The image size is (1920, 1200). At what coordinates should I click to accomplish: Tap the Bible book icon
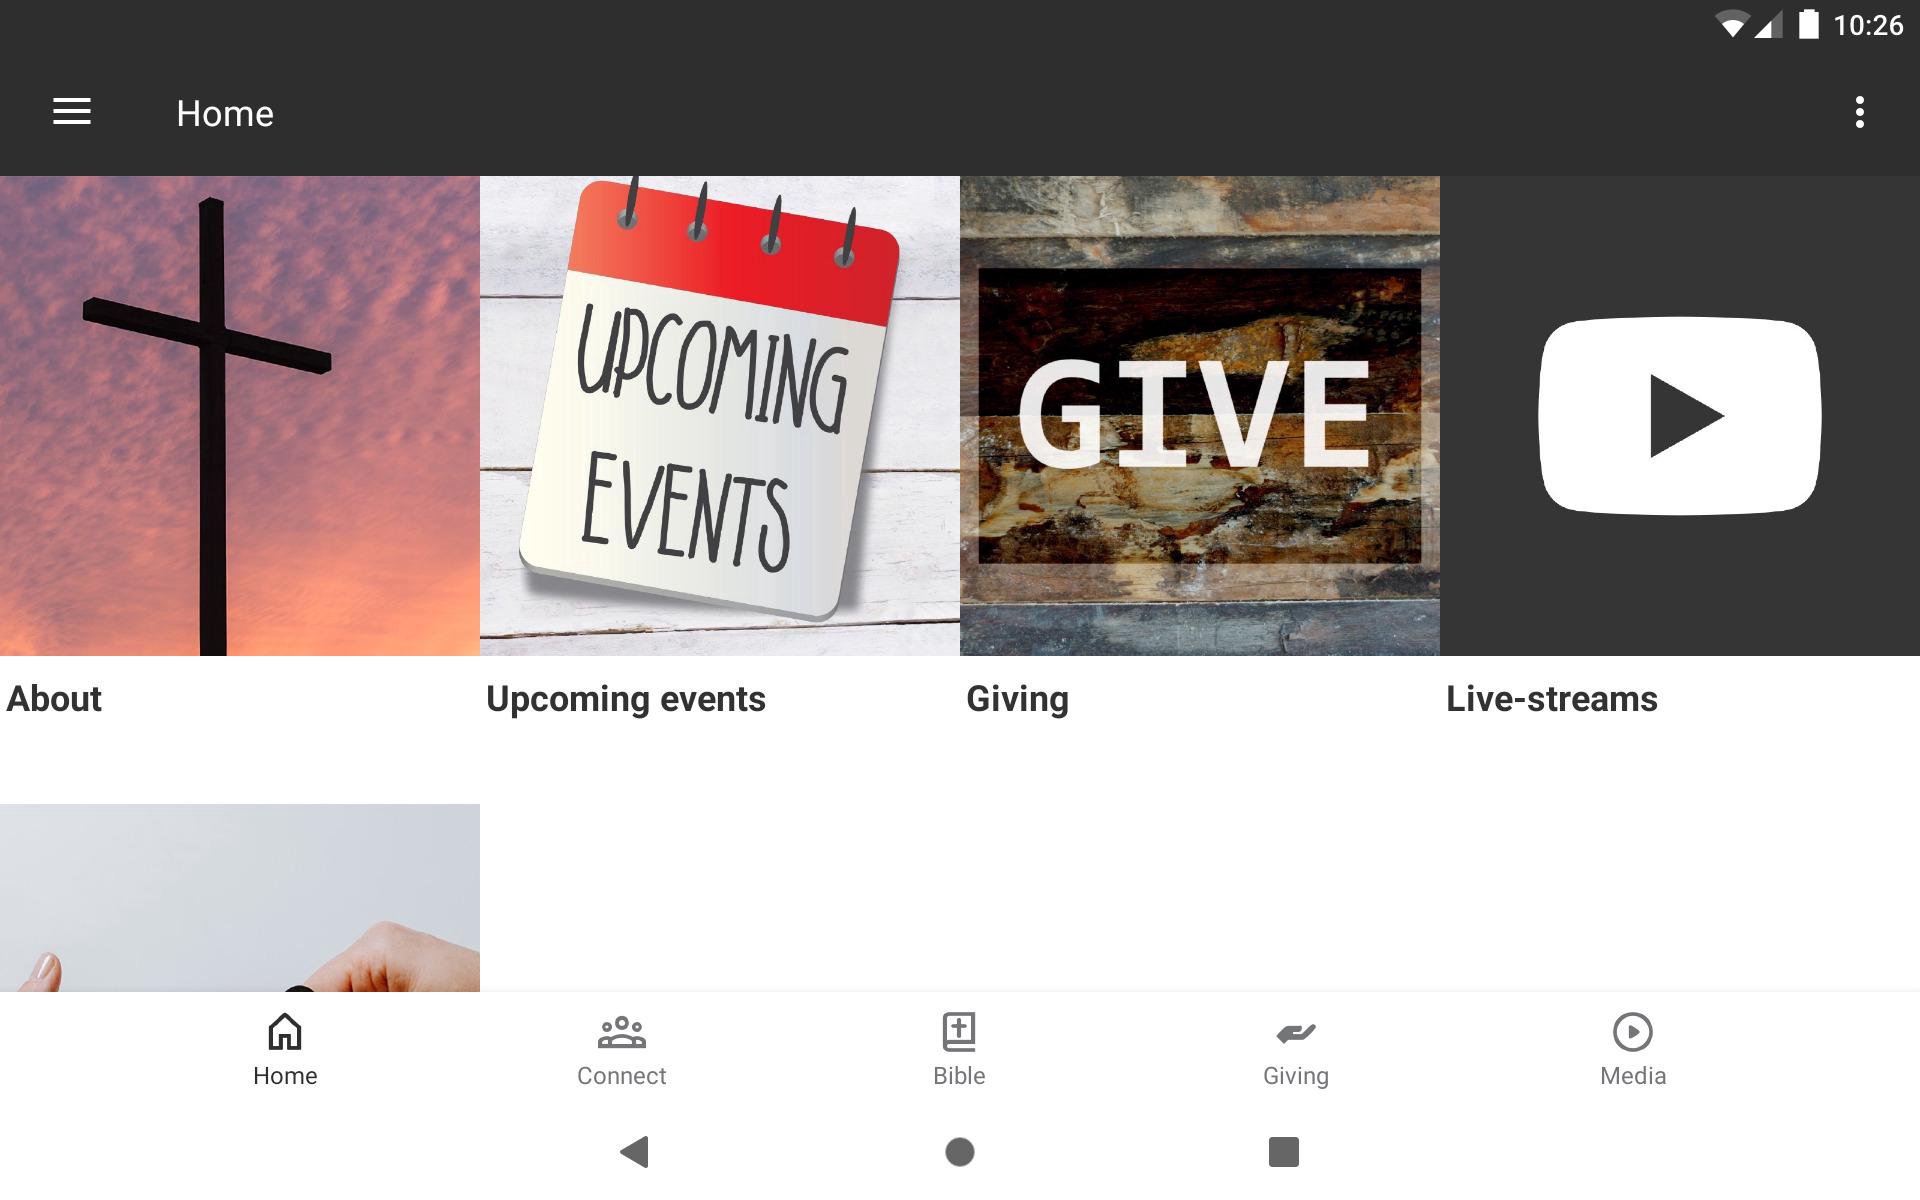coord(959,1032)
